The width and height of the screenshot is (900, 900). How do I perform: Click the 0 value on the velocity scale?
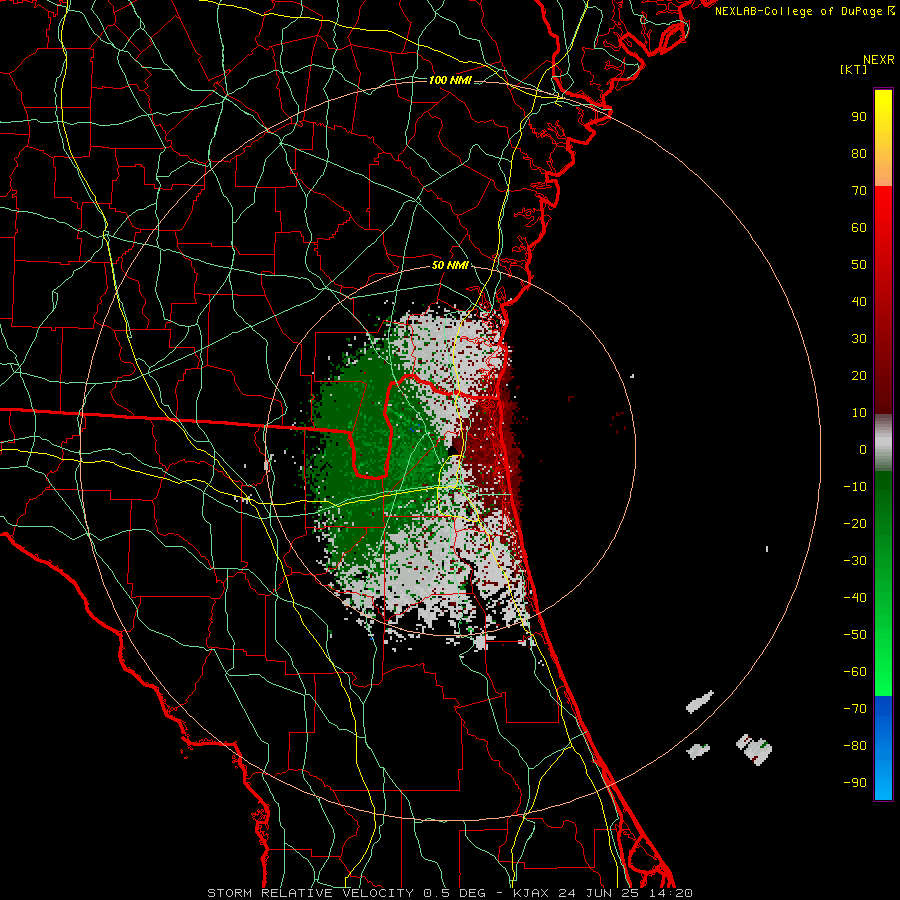863,449
